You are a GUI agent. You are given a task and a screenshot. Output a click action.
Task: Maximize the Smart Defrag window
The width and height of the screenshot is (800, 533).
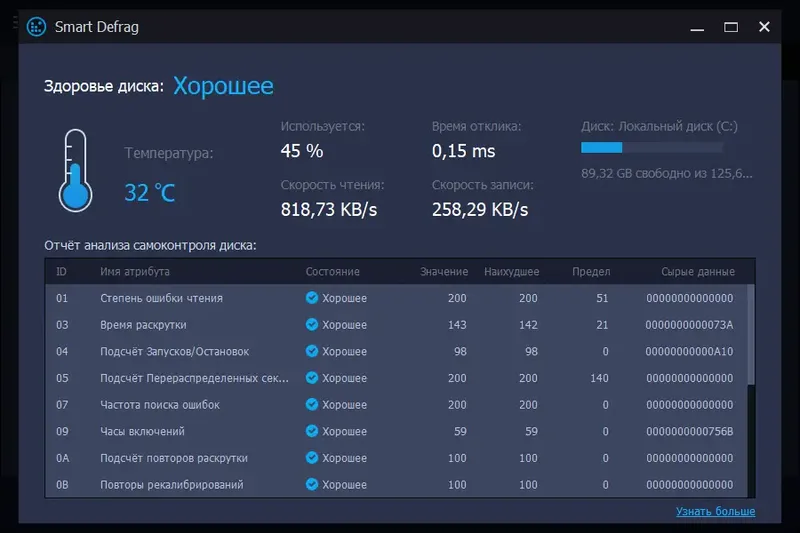pos(731,27)
